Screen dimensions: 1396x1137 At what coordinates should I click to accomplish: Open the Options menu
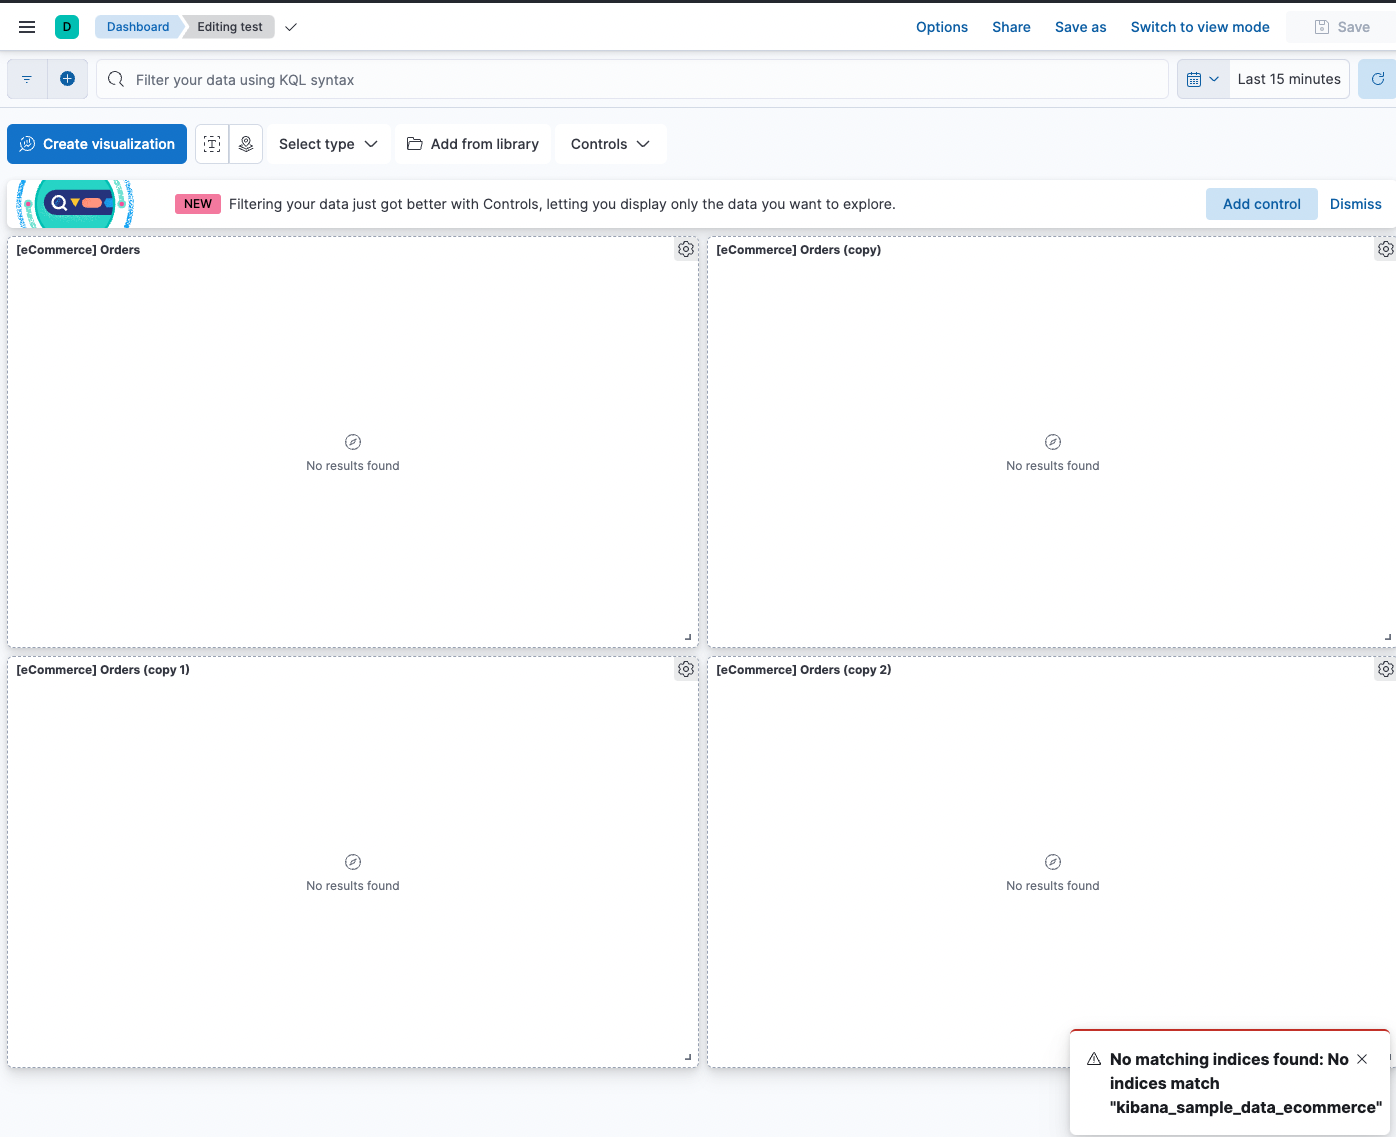(941, 27)
